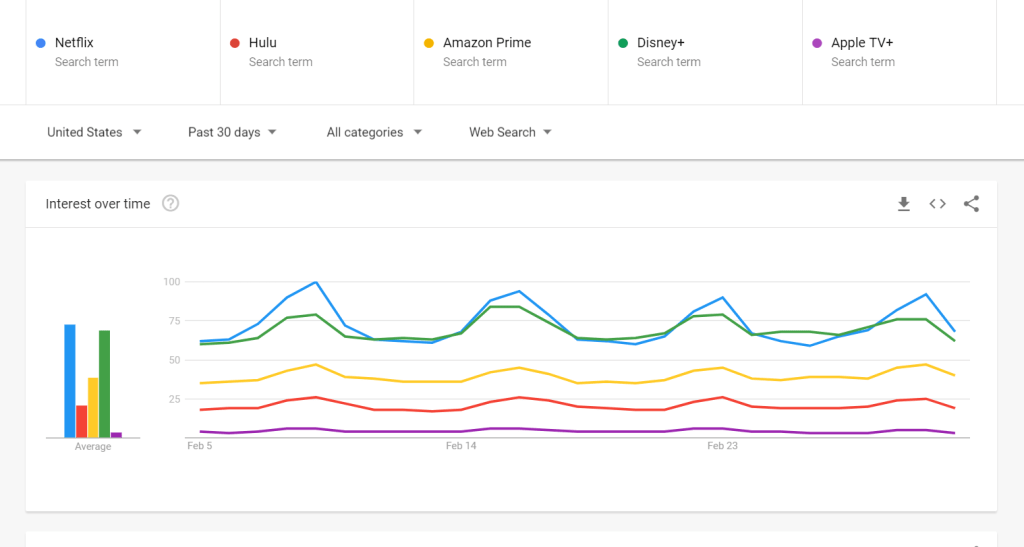Select the Apple TV+ search term
The image size is (1024, 547).
point(862,43)
